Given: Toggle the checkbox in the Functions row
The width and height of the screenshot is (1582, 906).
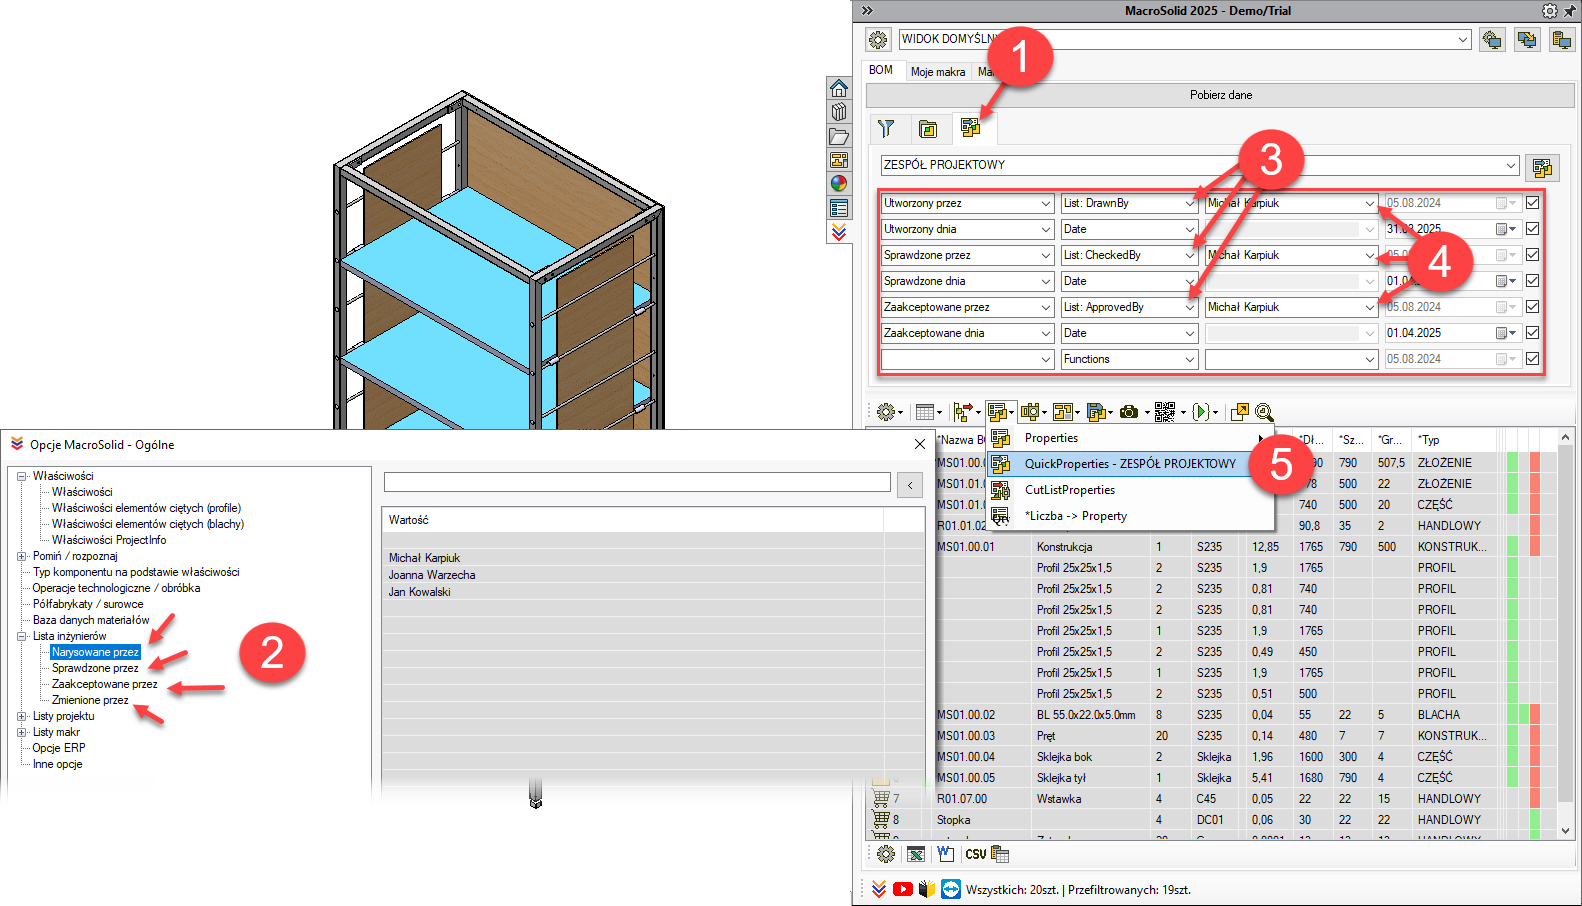Looking at the screenshot, I should coord(1532,359).
